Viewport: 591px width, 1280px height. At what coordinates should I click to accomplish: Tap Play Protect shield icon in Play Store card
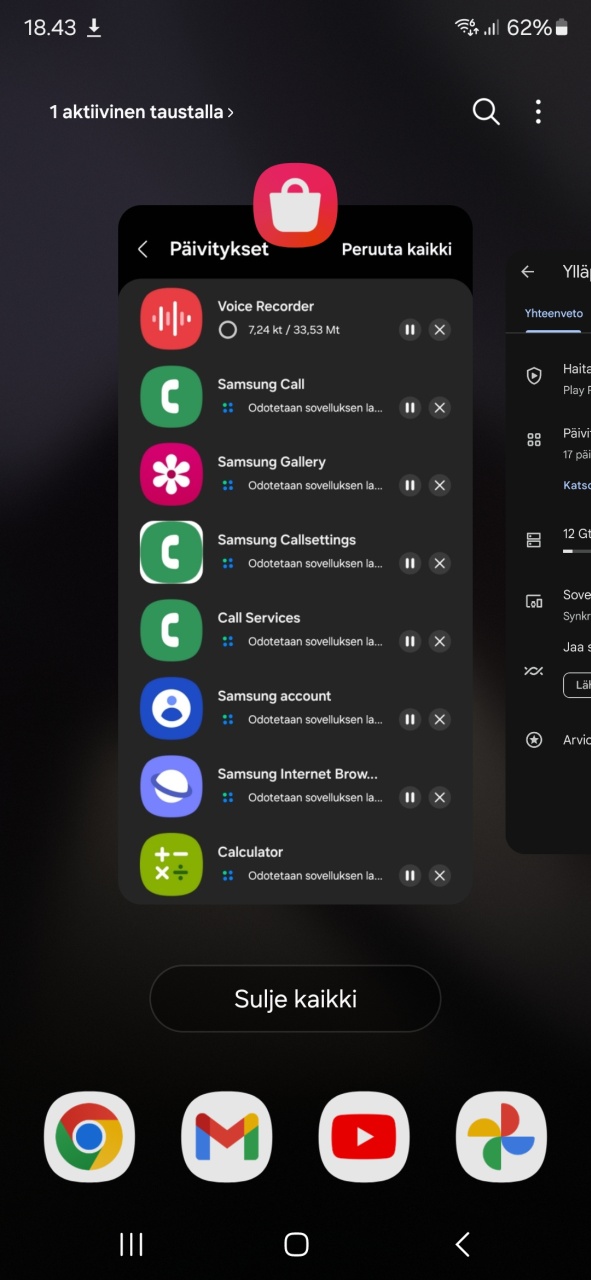pos(534,376)
